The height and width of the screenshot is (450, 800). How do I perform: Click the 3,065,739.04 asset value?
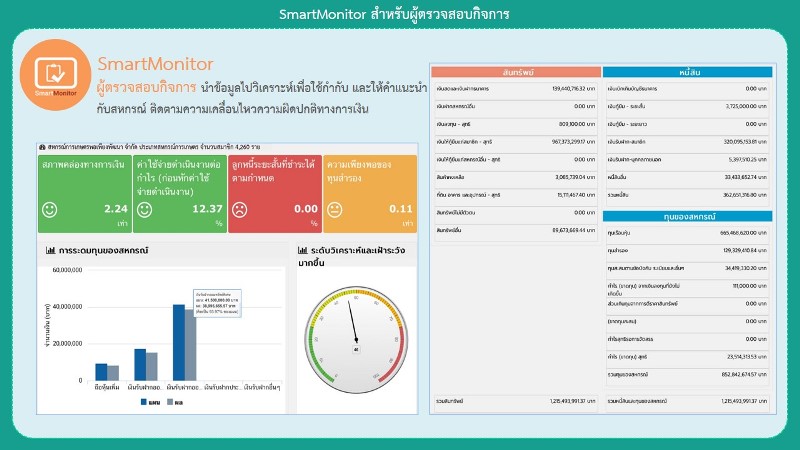click(575, 177)
